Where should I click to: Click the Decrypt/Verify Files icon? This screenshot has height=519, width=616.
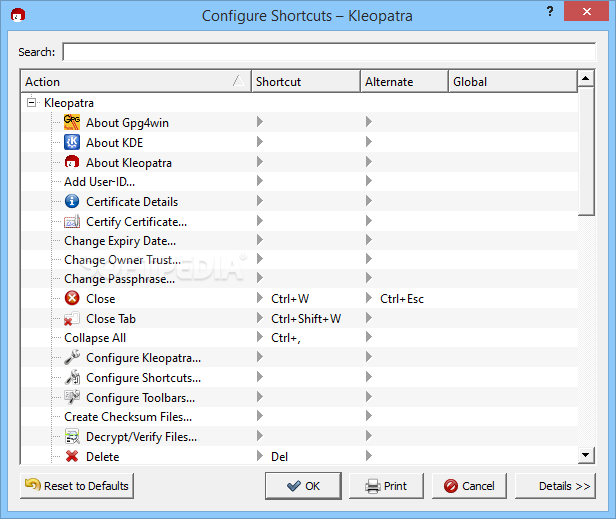(72, 436)
